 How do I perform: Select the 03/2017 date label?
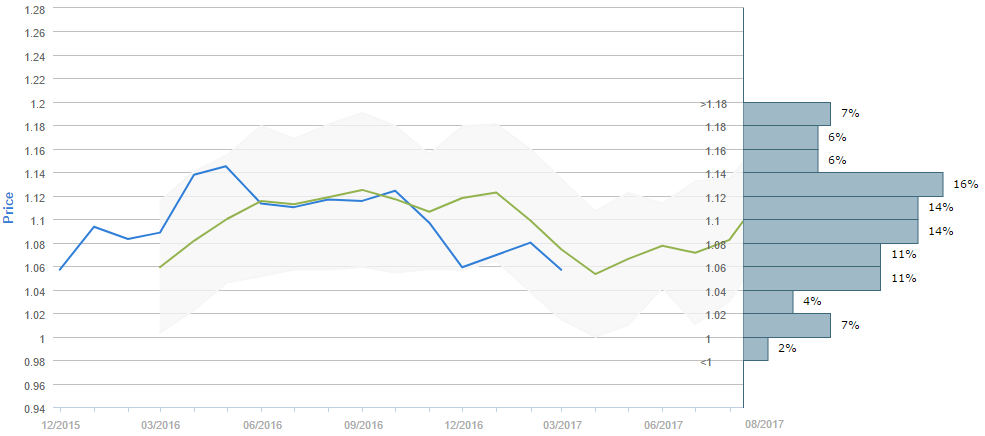click(562, 424)
